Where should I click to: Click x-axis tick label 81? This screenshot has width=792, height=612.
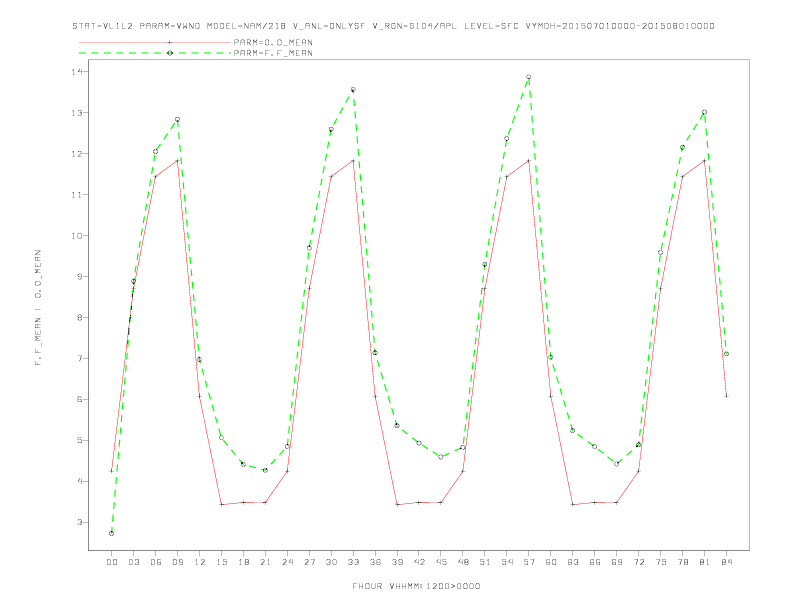(705, 562)
